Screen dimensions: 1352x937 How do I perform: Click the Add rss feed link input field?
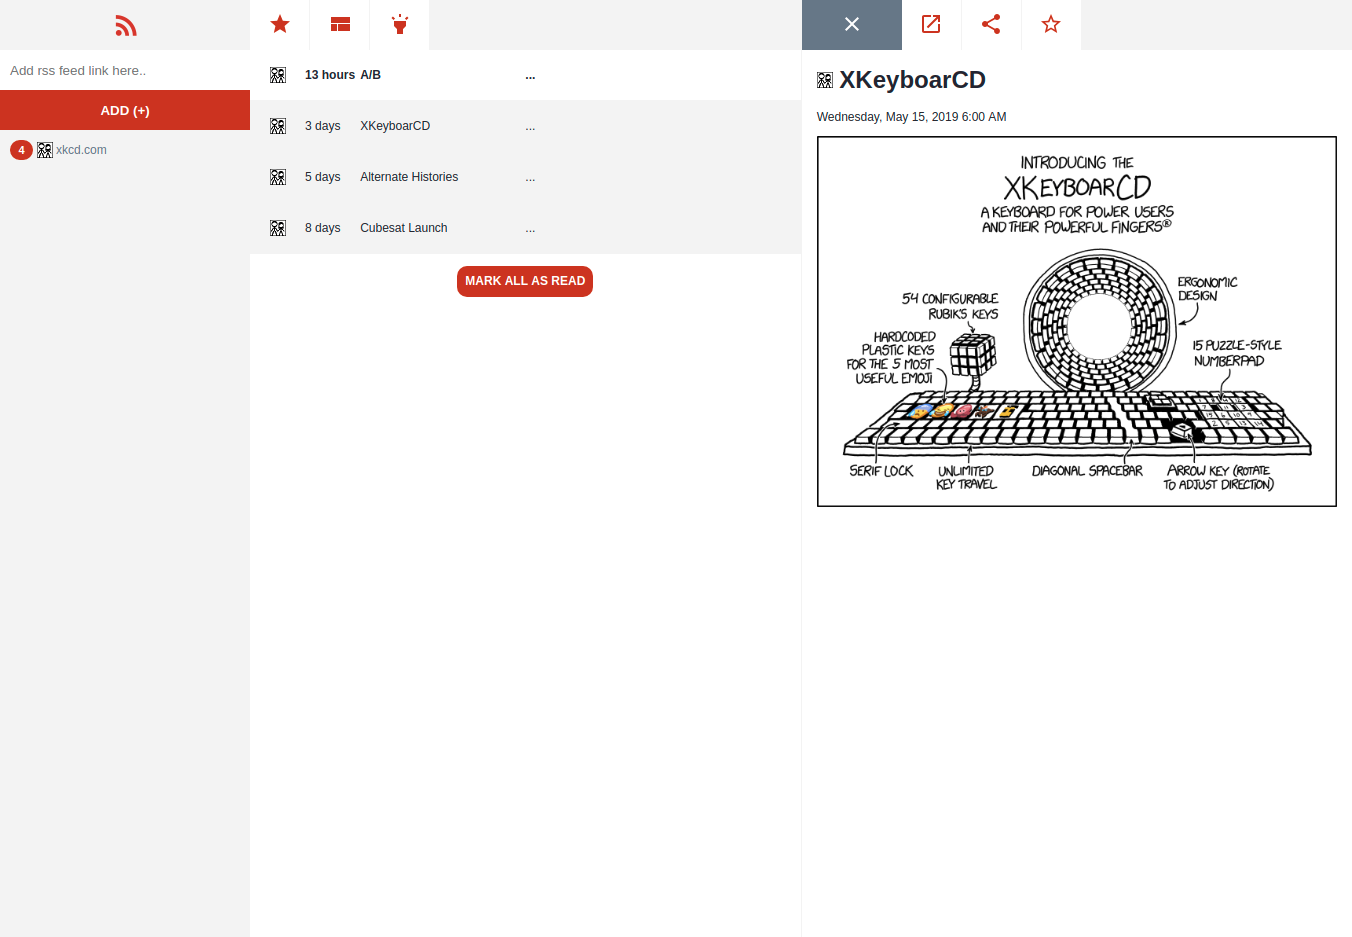coord(125,70)
